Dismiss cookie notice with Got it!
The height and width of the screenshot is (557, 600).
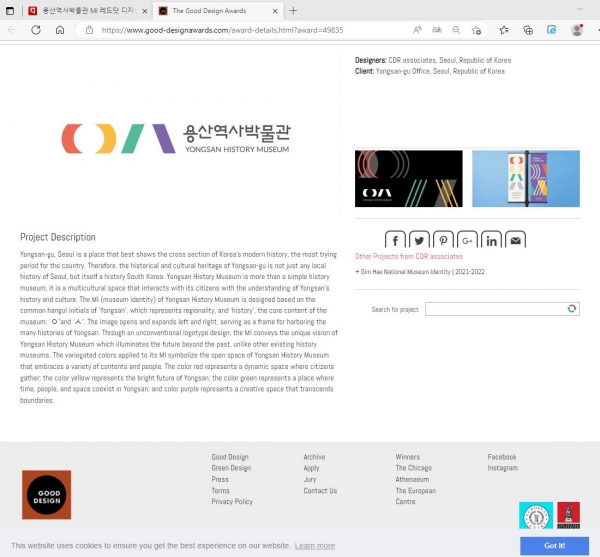pyautogui.click(x=554, y=546)
